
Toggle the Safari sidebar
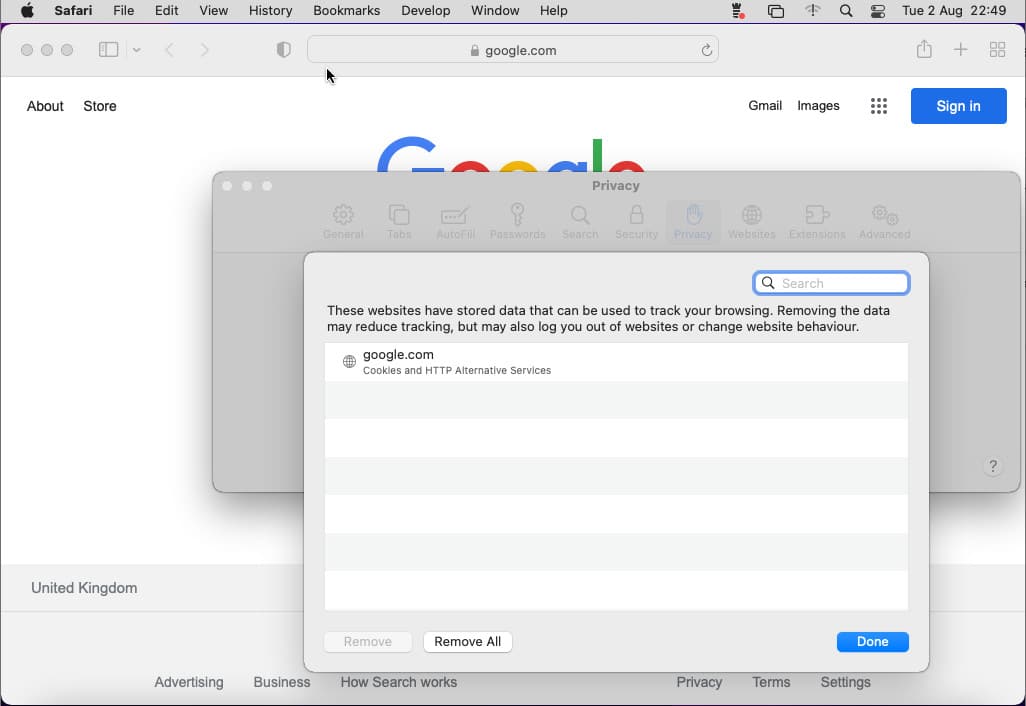(x=108, y=50)
